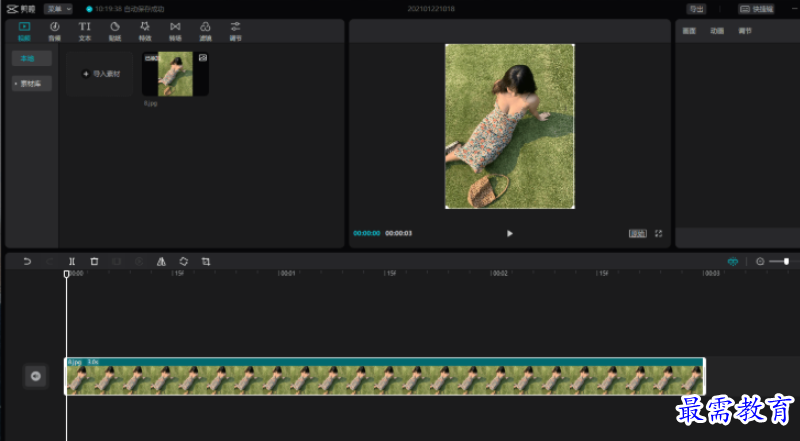
Task: Click the 剪映 app logo
Action: [20, 9]
